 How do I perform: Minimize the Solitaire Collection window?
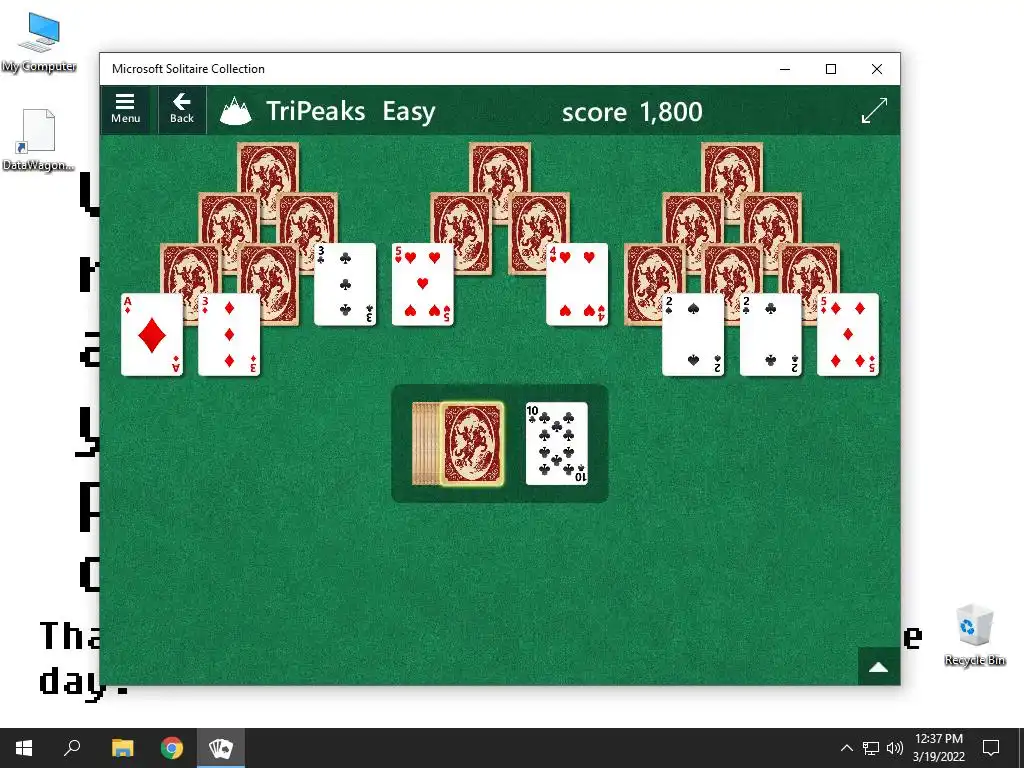785,69
